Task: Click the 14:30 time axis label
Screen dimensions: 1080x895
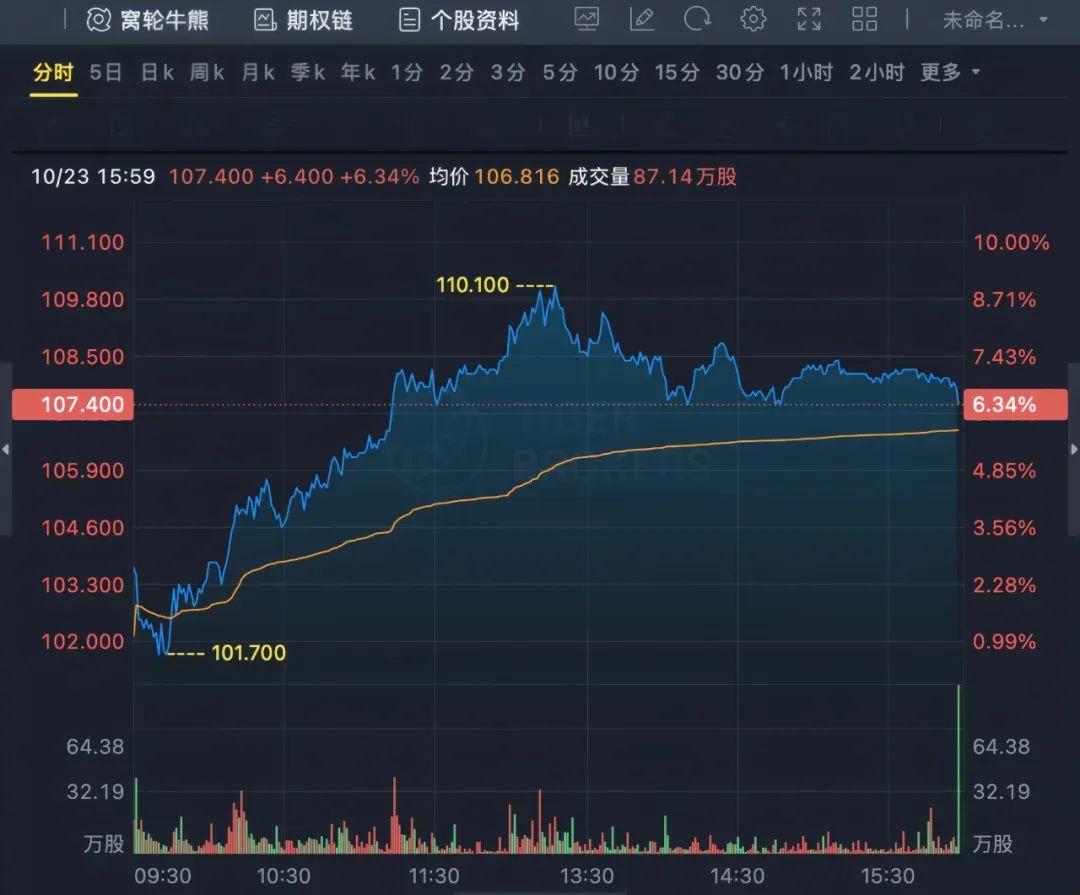Action: tap(737, 876)
